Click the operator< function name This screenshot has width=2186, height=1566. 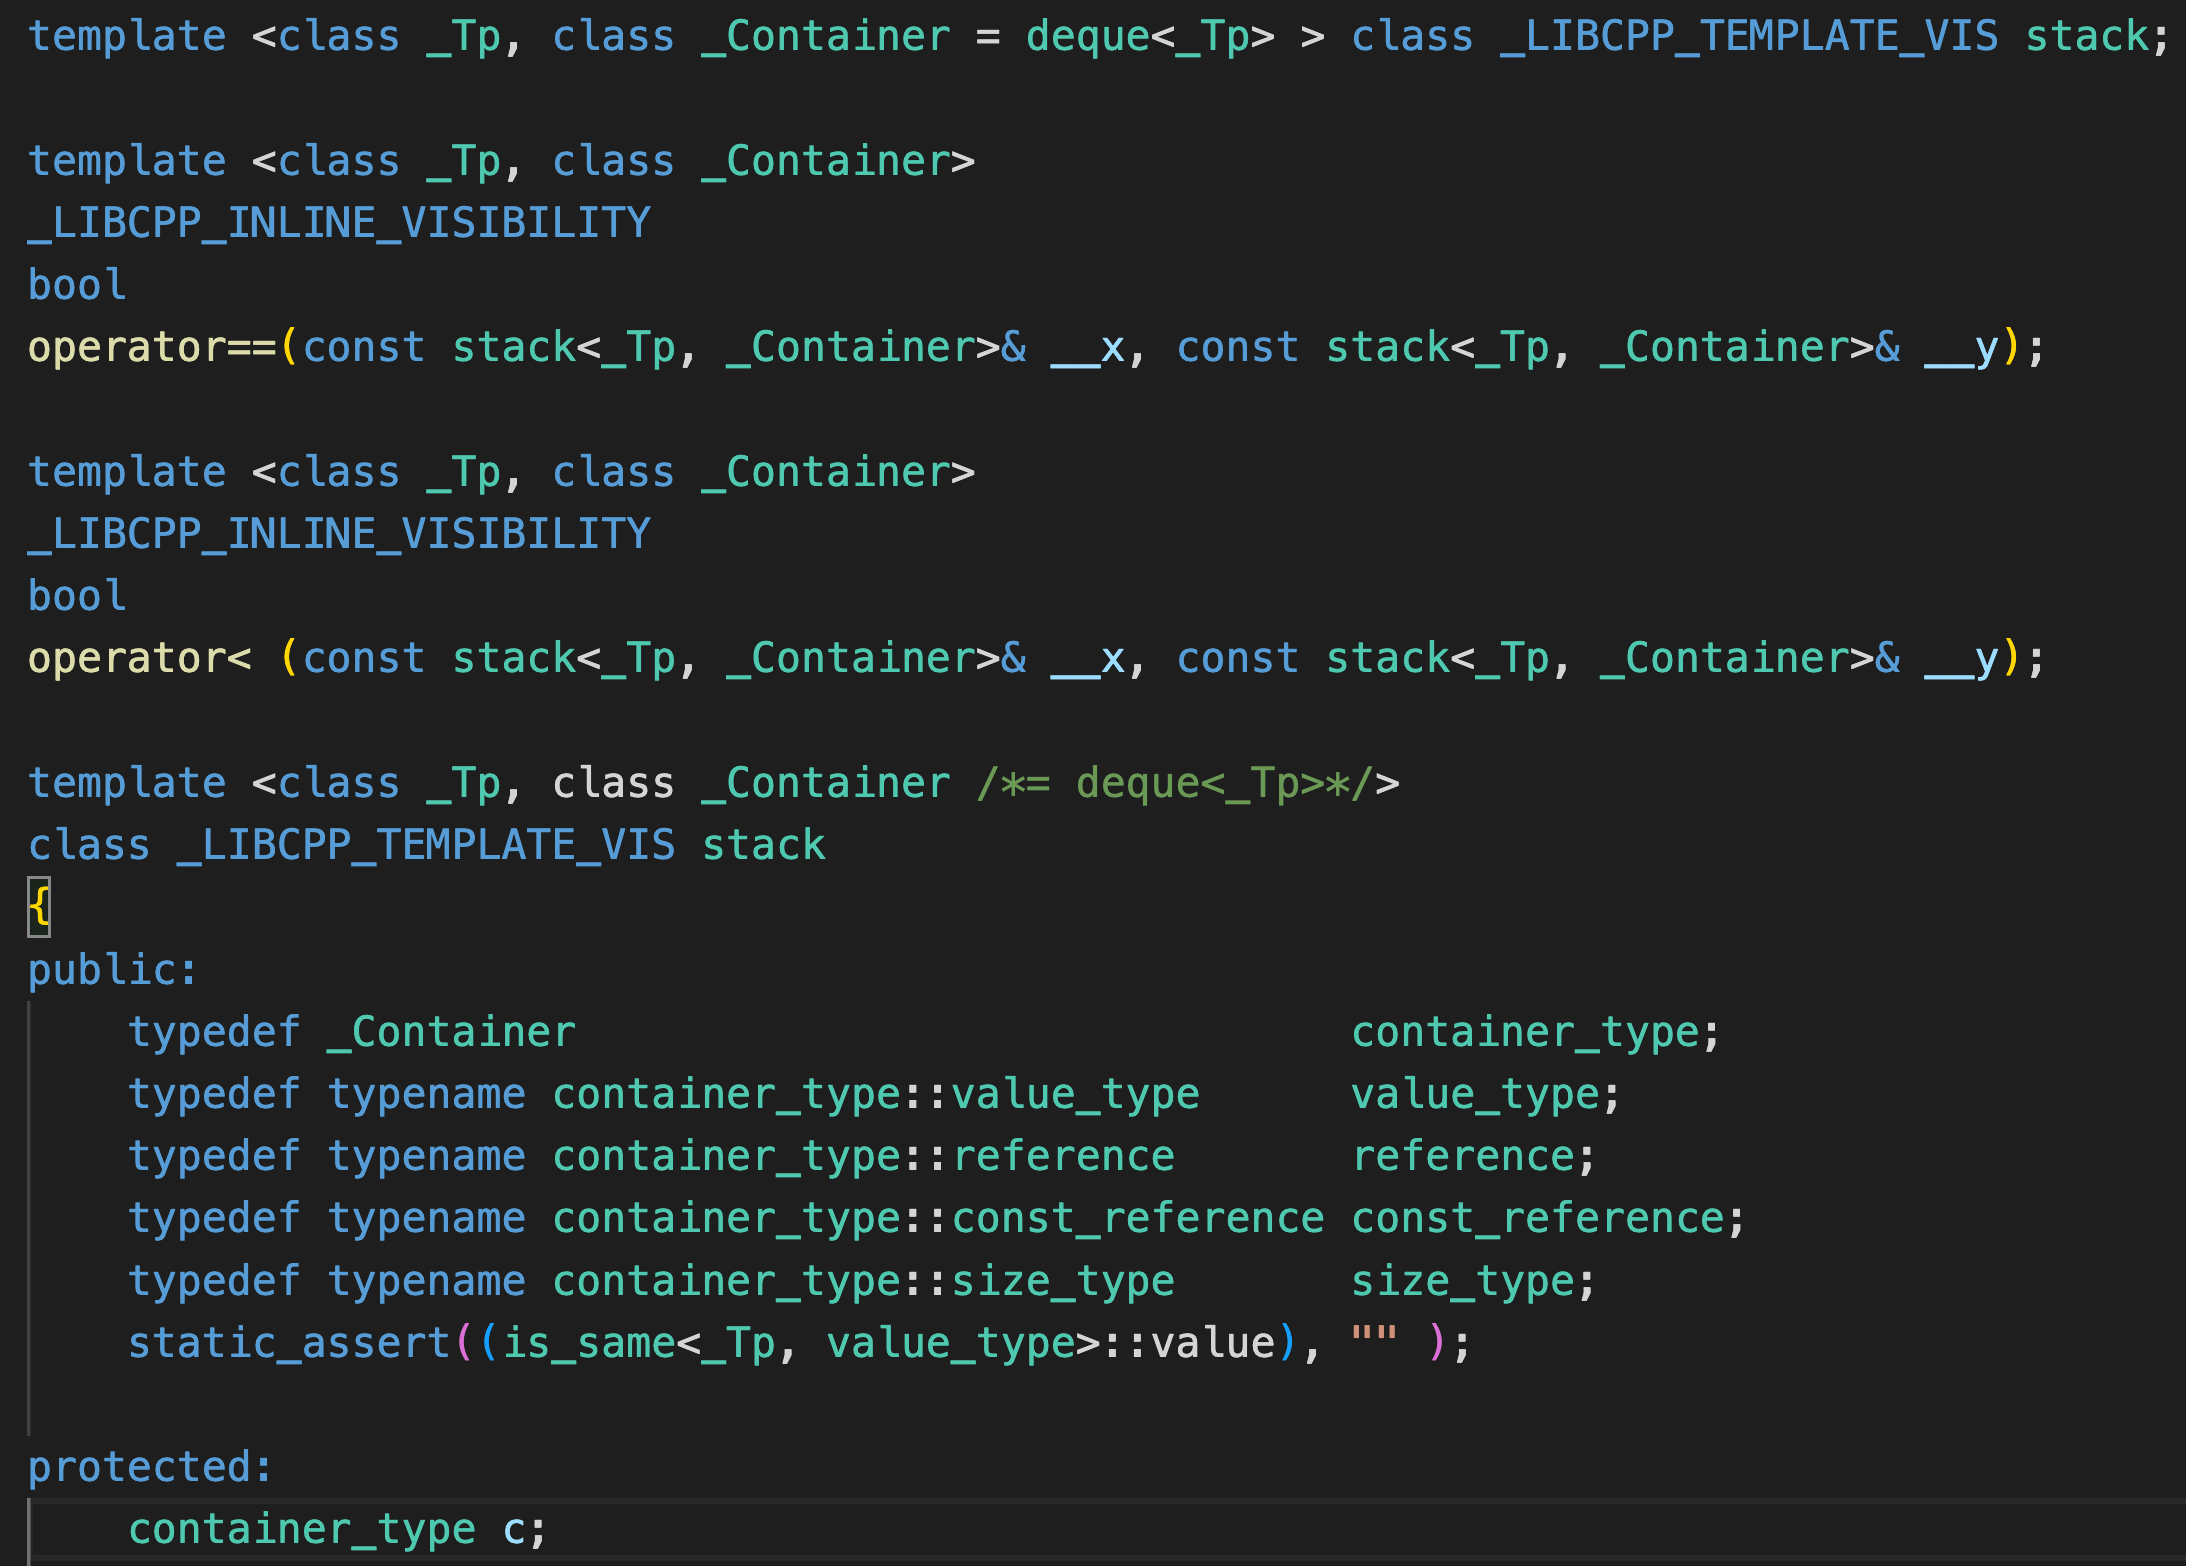click(x=140, y=659)
